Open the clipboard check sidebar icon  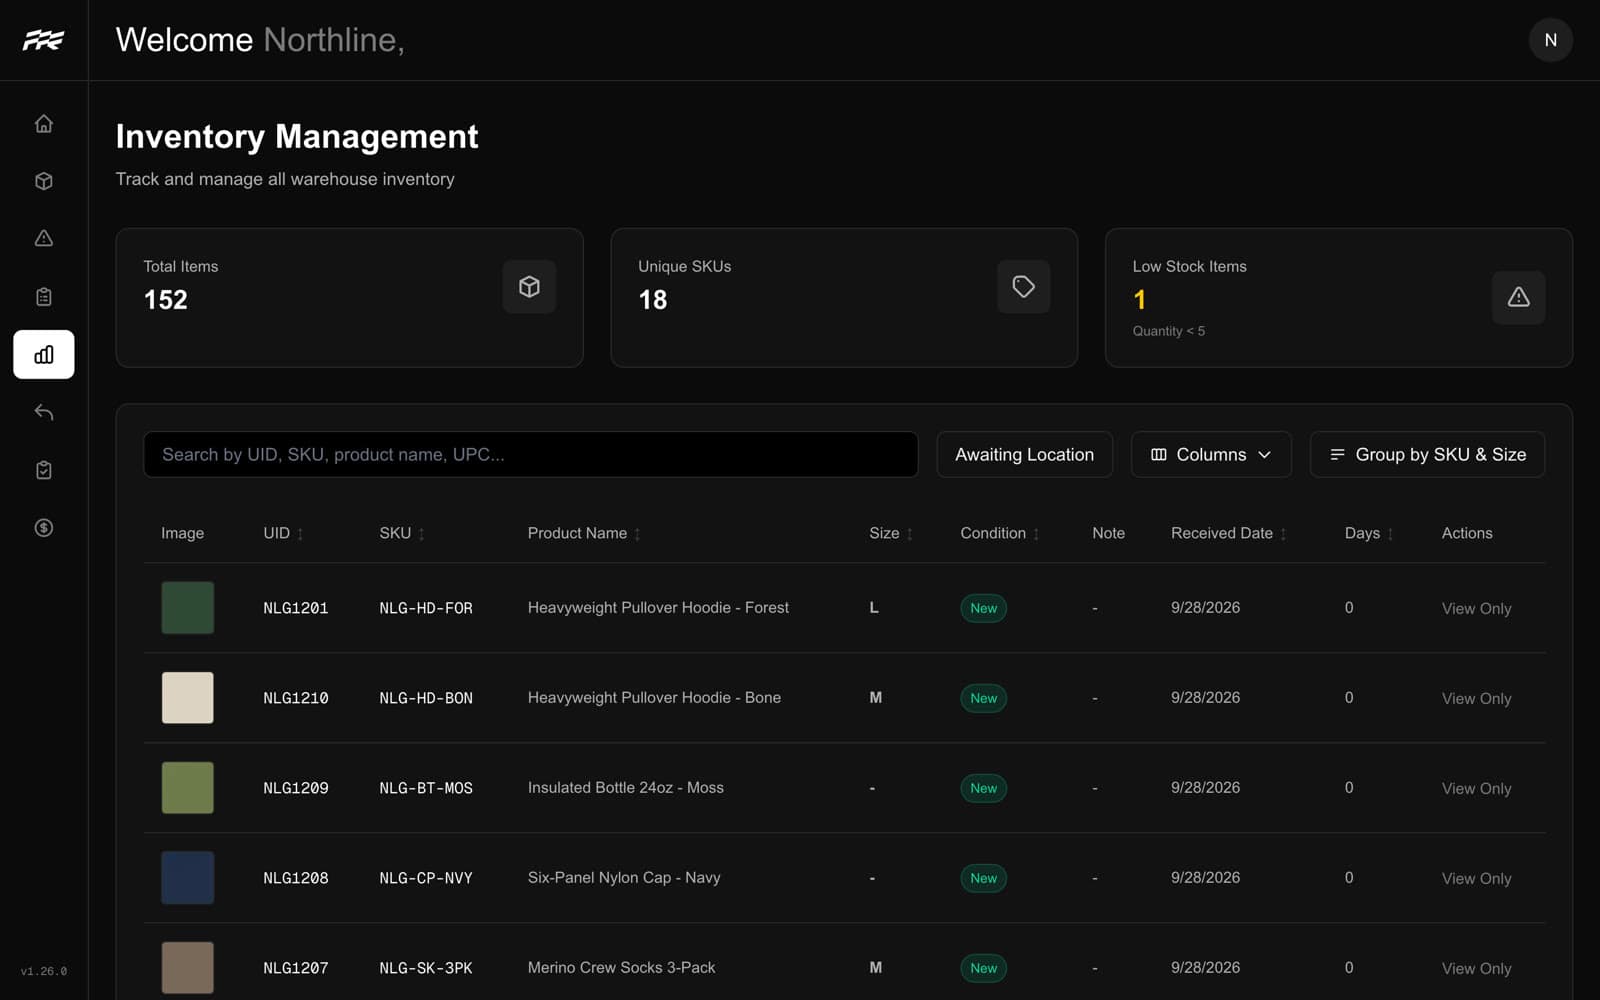pos(44,470)
